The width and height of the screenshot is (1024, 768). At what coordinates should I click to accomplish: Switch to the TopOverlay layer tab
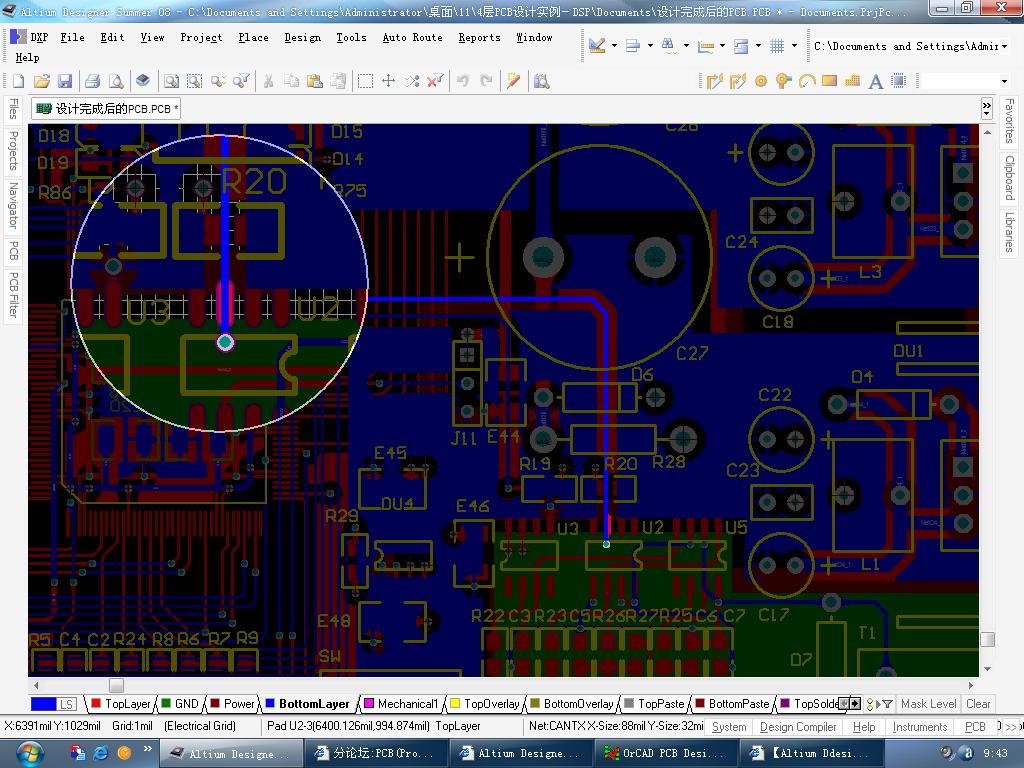(x=489, y=704)
